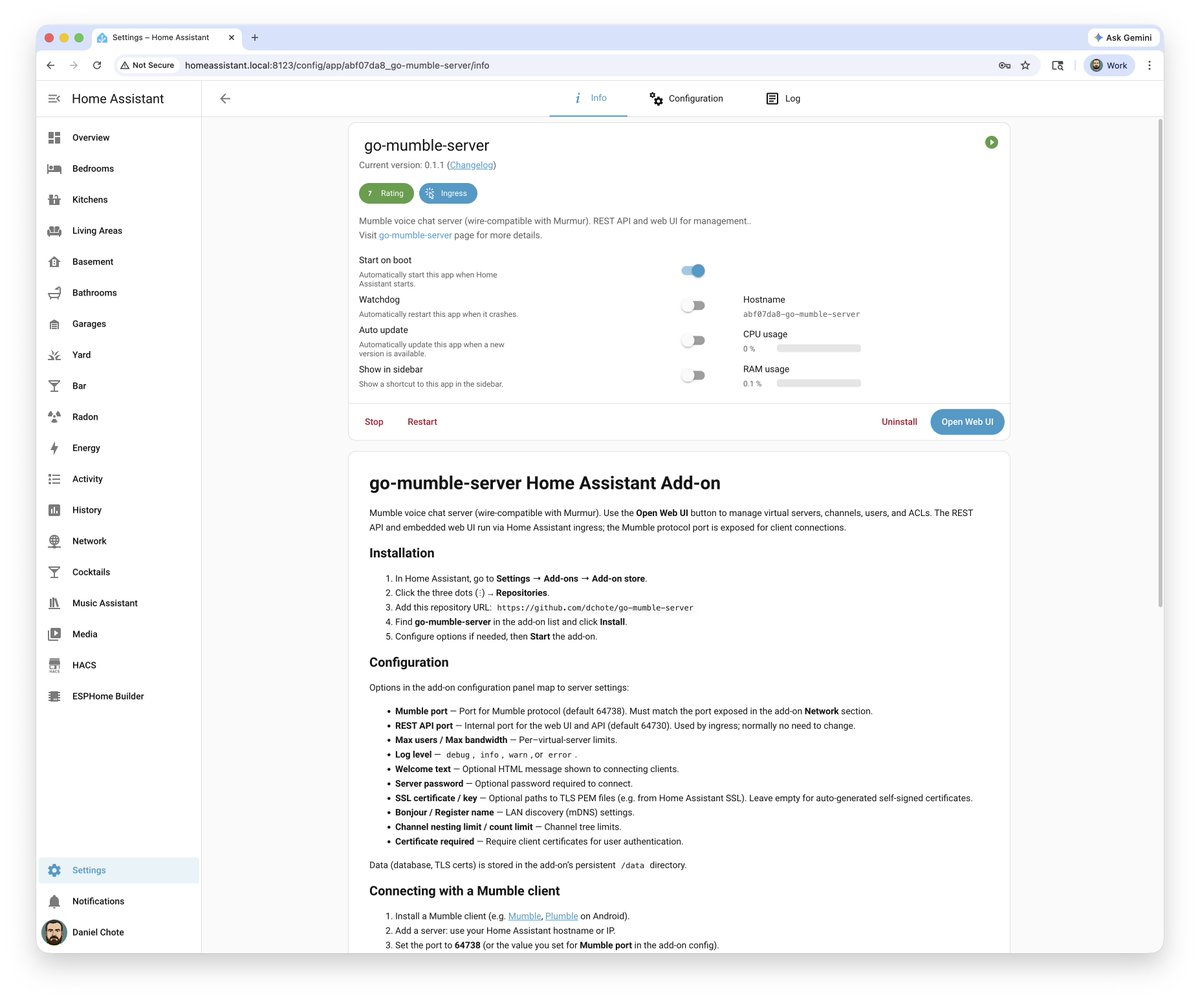The image size is (1200, 1001).
Task: Open Music Assistant icon in sidebar
Action: point(54,603)
